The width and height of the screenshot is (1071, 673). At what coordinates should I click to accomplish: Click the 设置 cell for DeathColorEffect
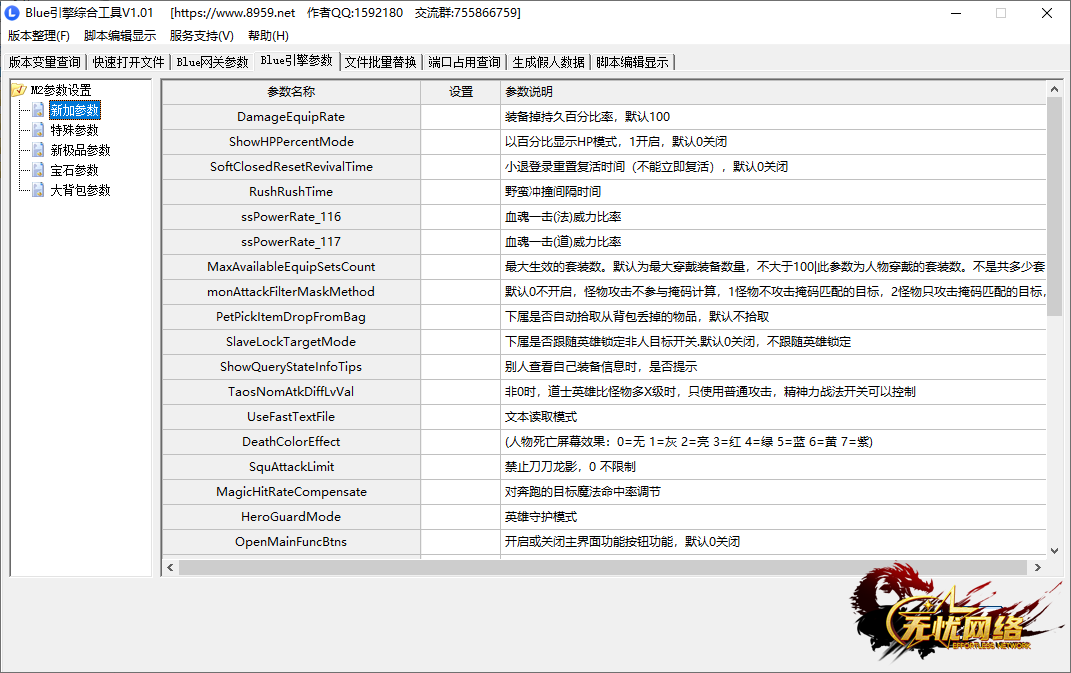point(460,442)
